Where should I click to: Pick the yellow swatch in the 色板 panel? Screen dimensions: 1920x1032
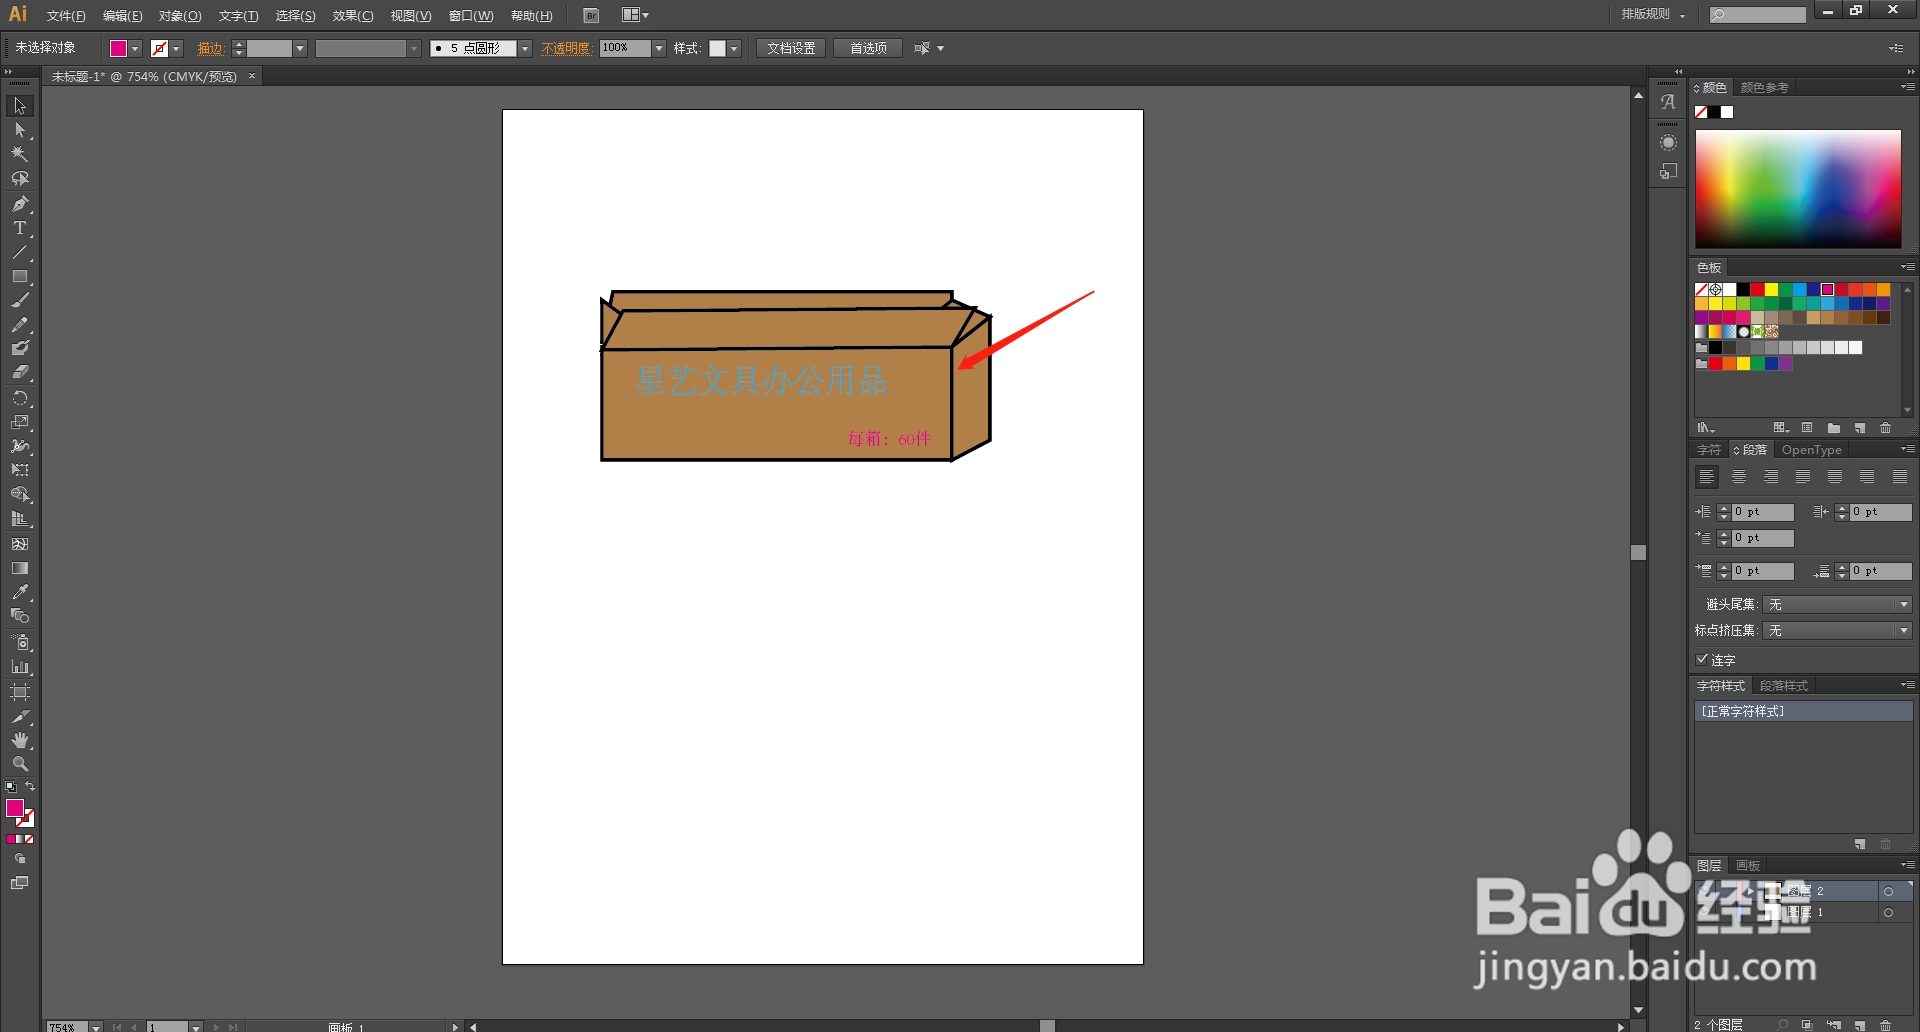click(1771, 289)
